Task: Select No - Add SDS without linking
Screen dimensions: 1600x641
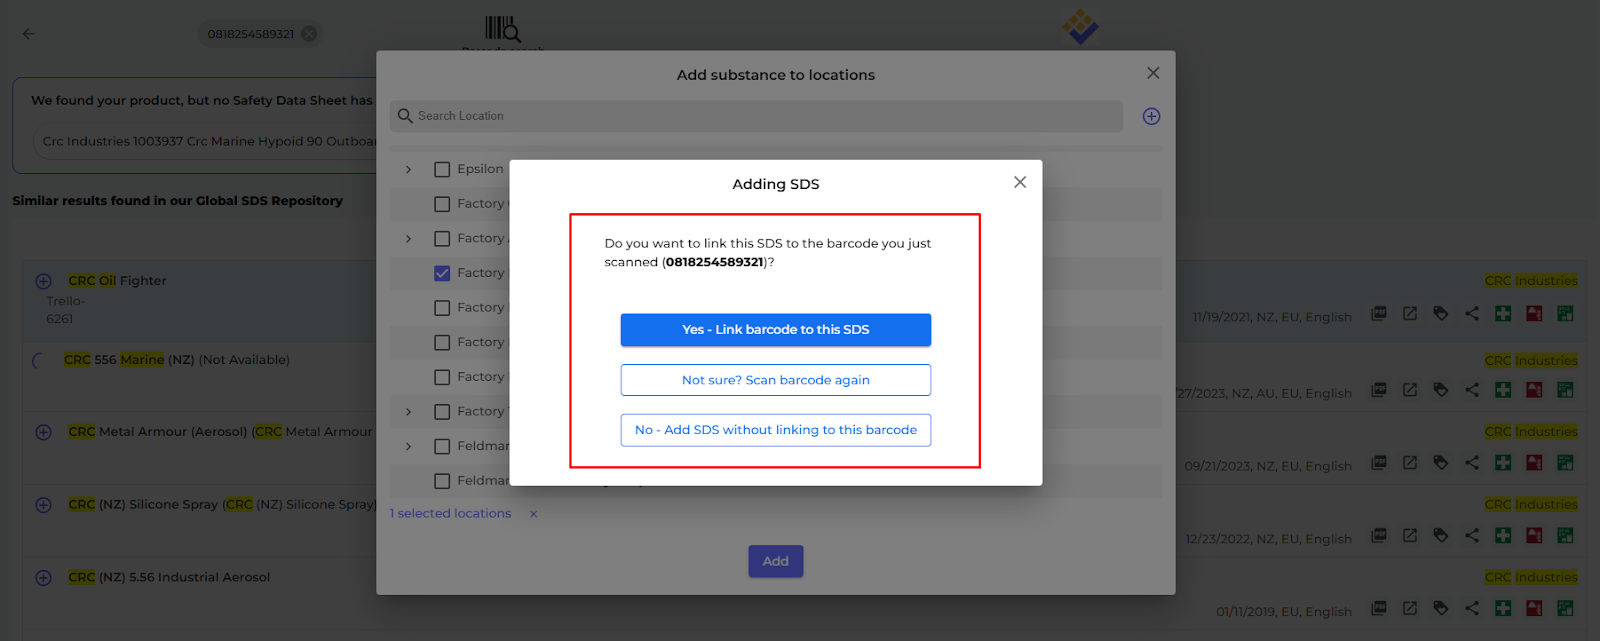Action: [x=775, y=430]
